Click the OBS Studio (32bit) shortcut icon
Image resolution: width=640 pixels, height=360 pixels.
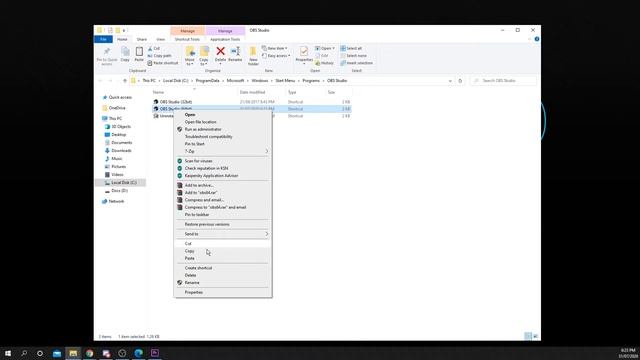pos(156,102)
